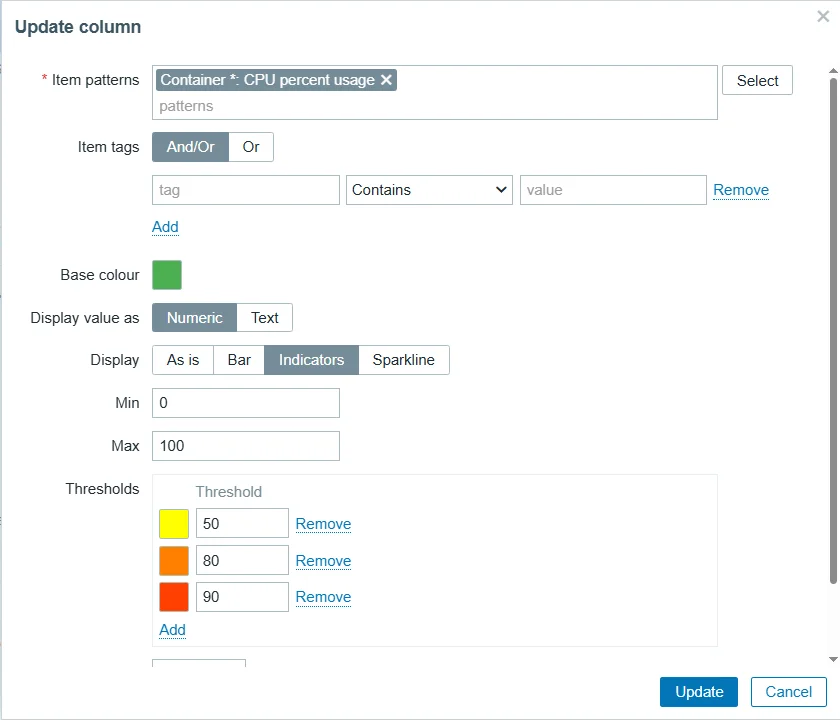Choose the Bar display option
The width and height of the screenshot is (840, 720).
coord(239,360)
